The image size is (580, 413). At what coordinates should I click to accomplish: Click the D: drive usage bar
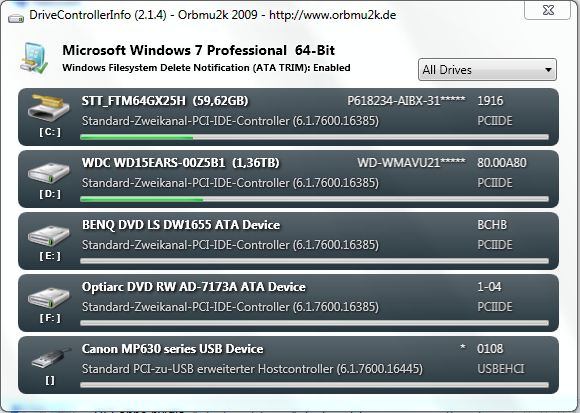(314, 200)
